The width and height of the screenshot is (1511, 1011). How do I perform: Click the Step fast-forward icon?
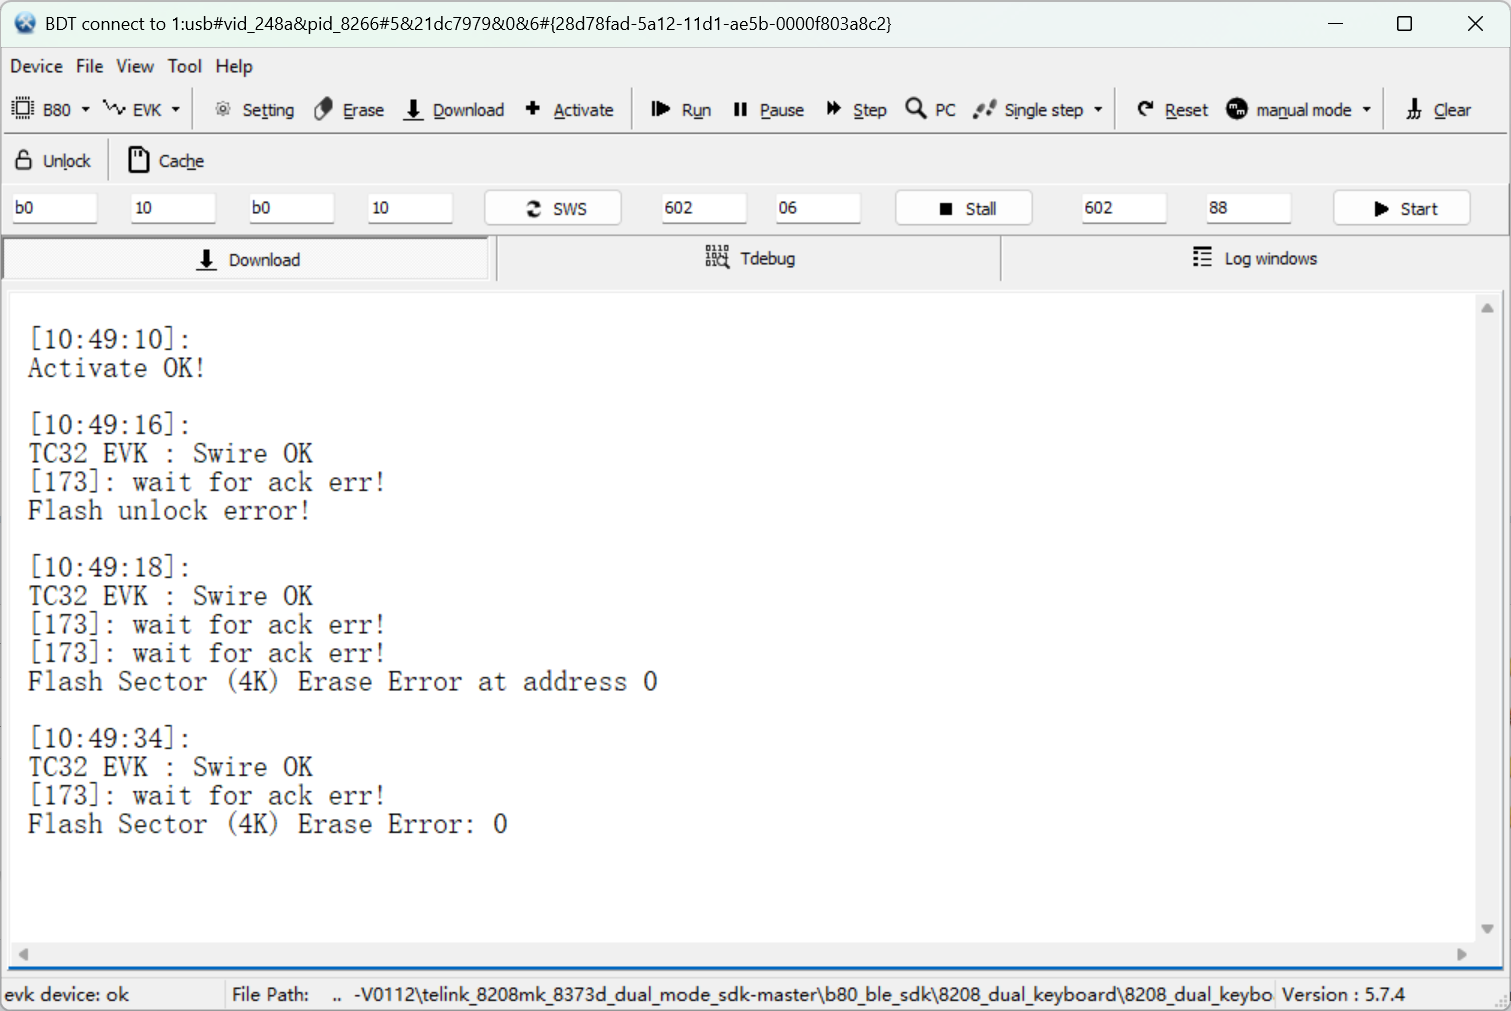coord(833,108)
